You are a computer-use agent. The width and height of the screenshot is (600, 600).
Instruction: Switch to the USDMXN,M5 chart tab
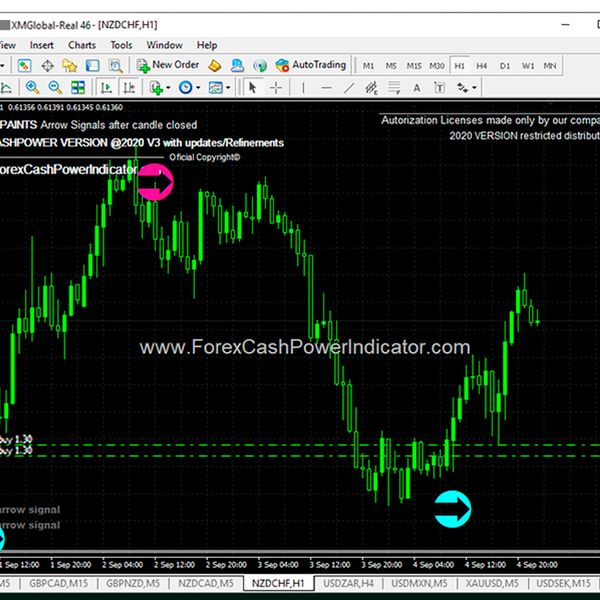point(419,583)
